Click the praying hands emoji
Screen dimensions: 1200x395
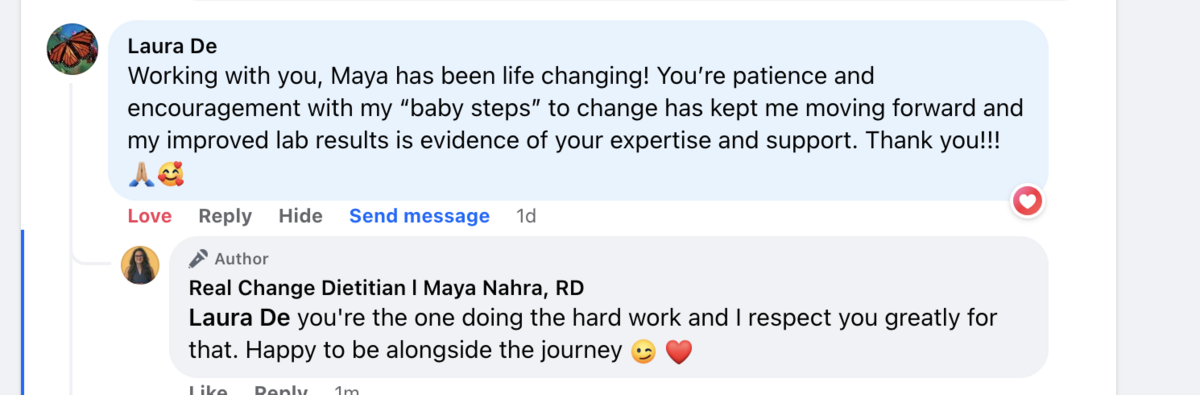tap(140, 177)
